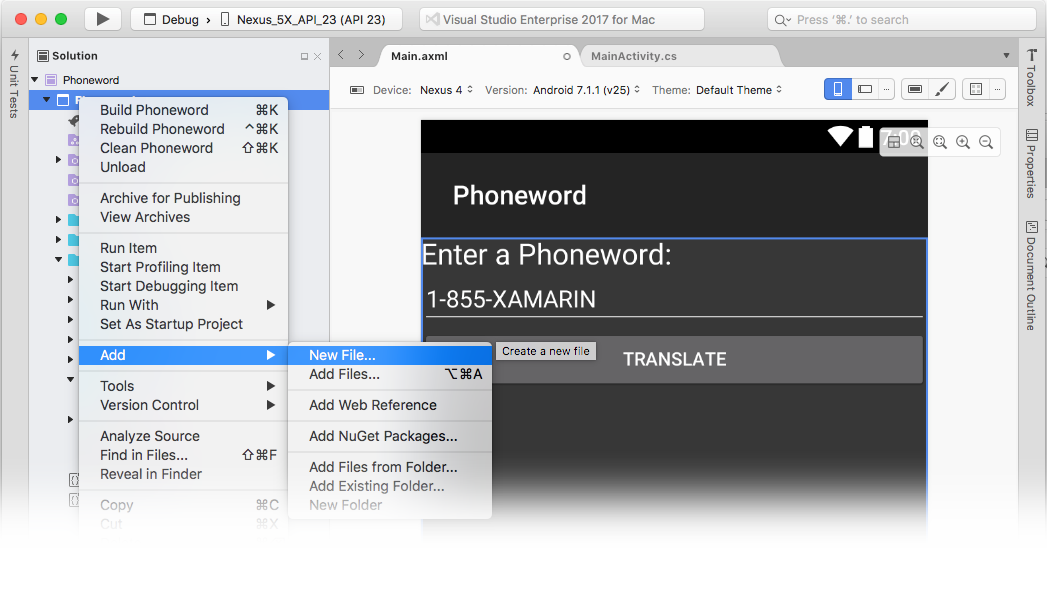Click zoom in magnifier icon
This screenshot has width=1047, height=596.
coord(962,142)
